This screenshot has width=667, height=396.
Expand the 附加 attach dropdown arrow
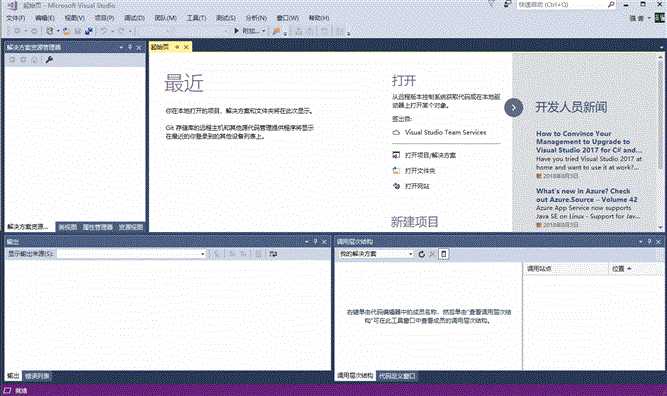264,31
